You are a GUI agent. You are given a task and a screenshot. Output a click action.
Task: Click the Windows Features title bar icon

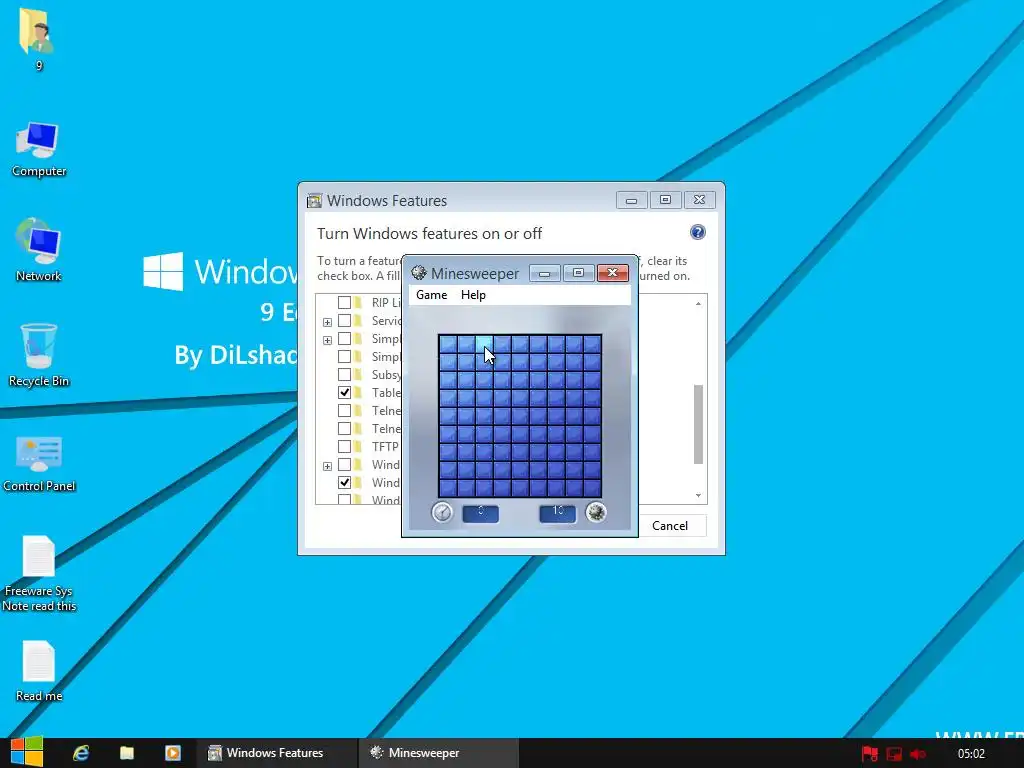(x=314, y=200)
